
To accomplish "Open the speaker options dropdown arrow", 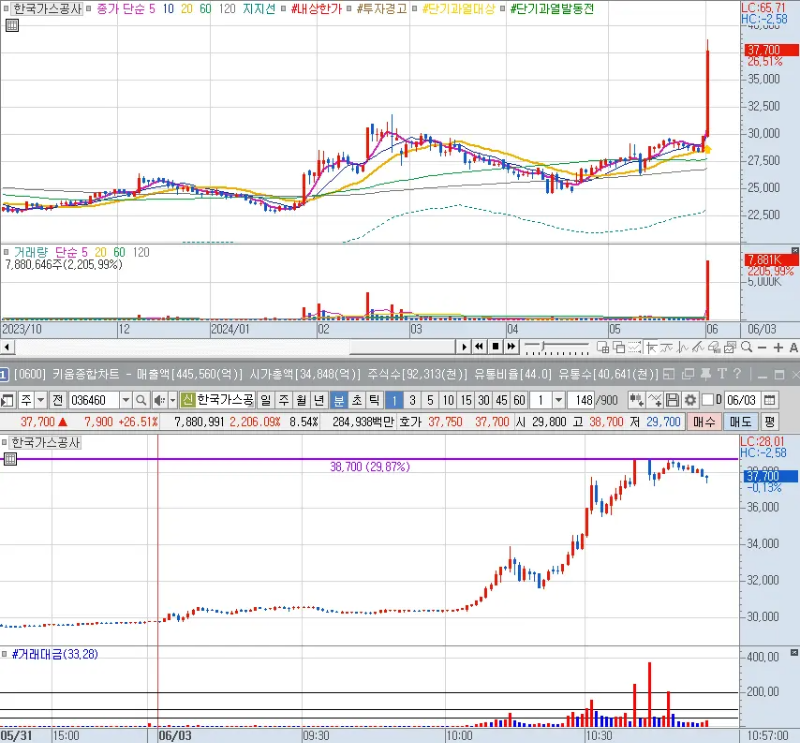I will [x=173, y=400].
